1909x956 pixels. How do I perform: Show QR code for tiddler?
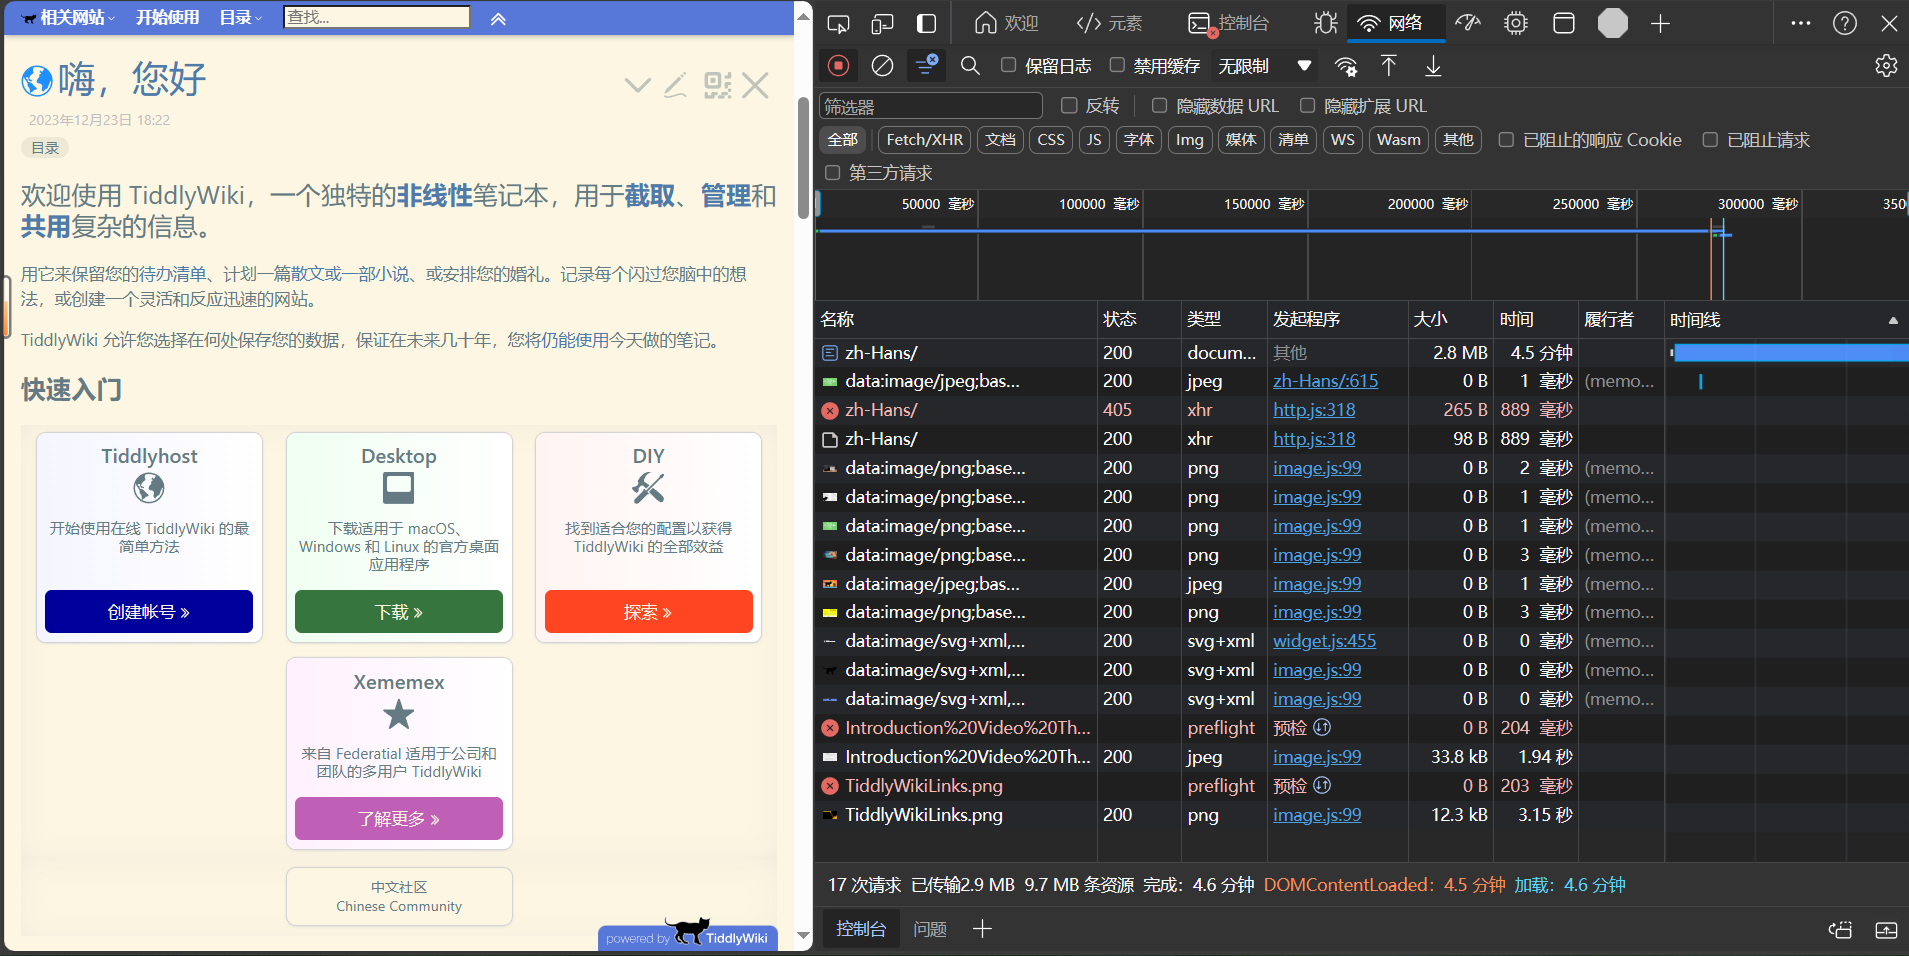717,85
